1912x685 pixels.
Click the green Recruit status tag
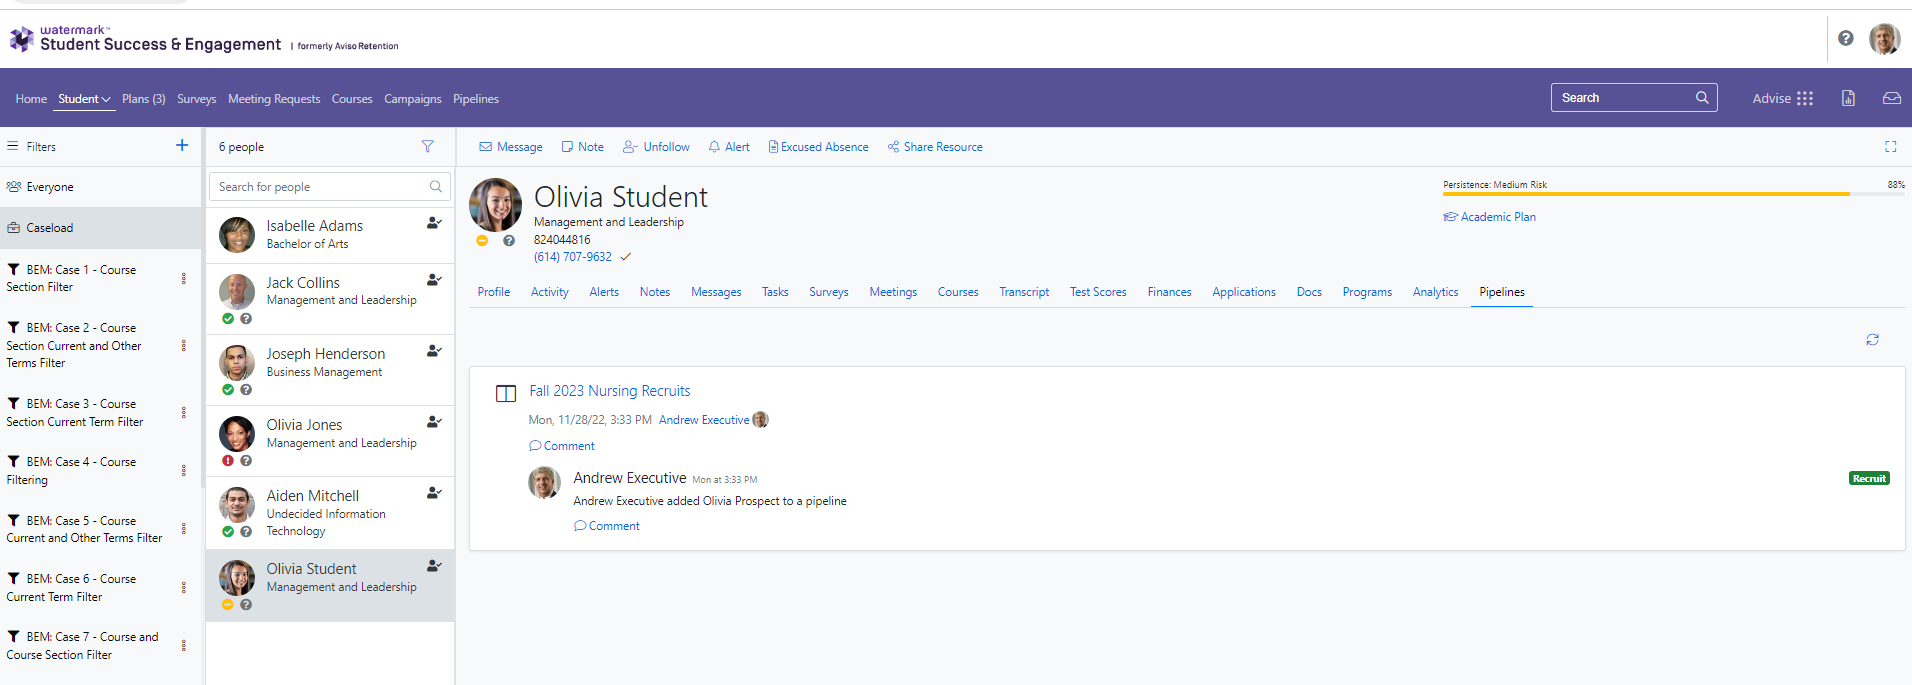pos(1869,479)
